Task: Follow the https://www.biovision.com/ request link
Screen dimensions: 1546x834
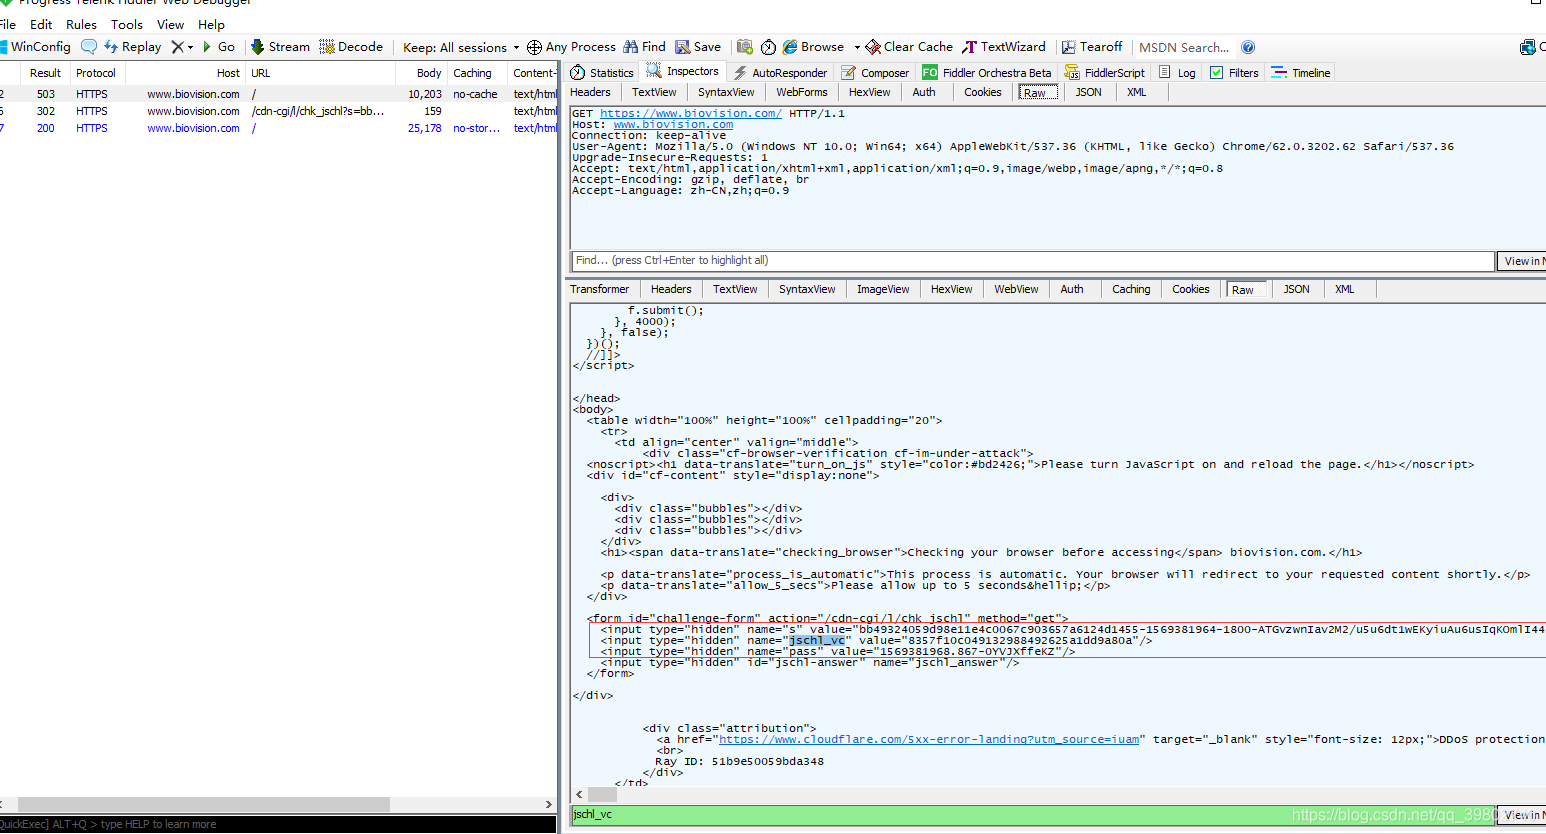Action: click(690, 113)
